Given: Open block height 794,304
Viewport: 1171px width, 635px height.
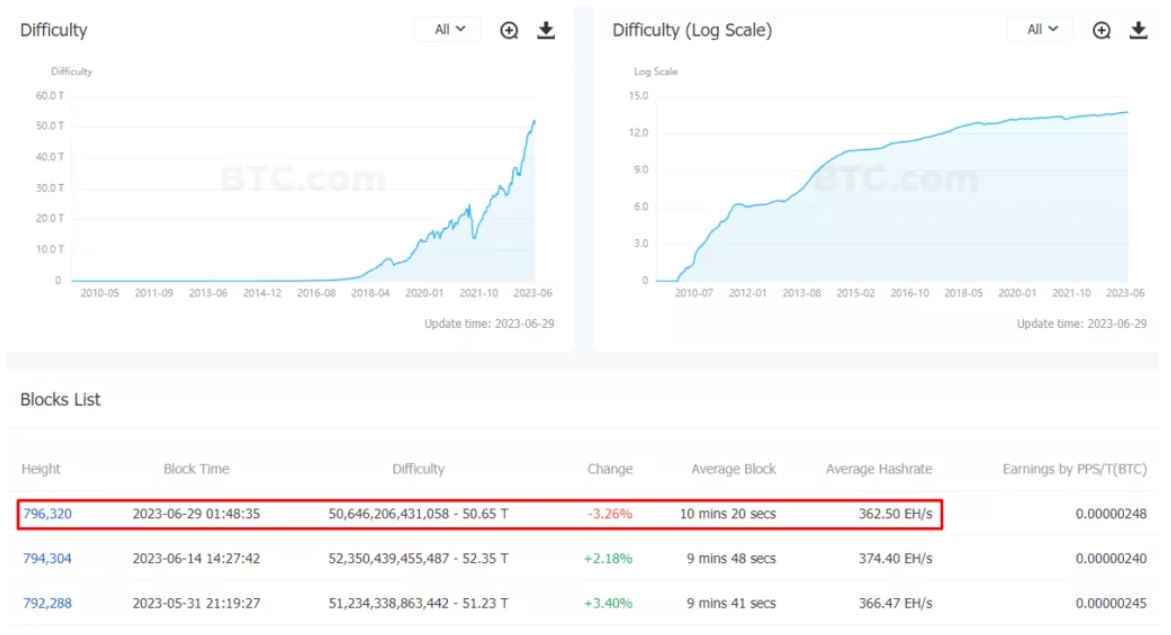Looking at the screenshot, I should click(x=47, y=559).
